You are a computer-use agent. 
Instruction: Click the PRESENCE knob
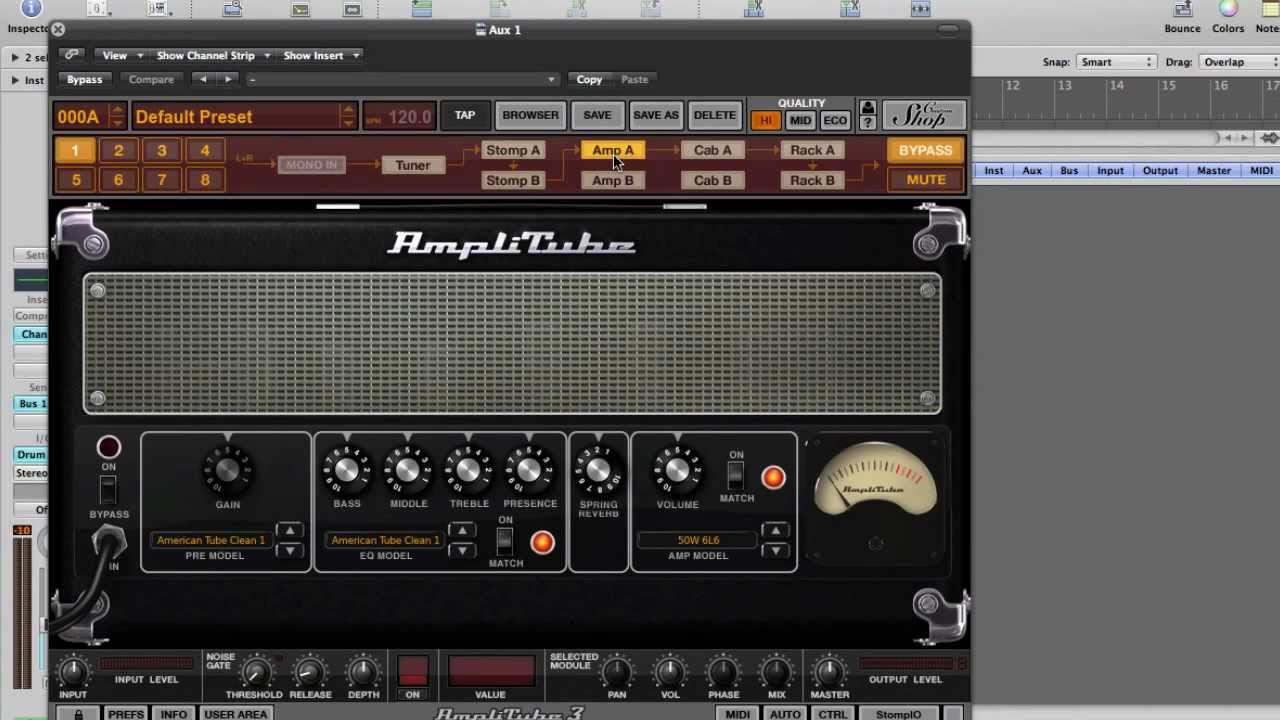(530, 470)
